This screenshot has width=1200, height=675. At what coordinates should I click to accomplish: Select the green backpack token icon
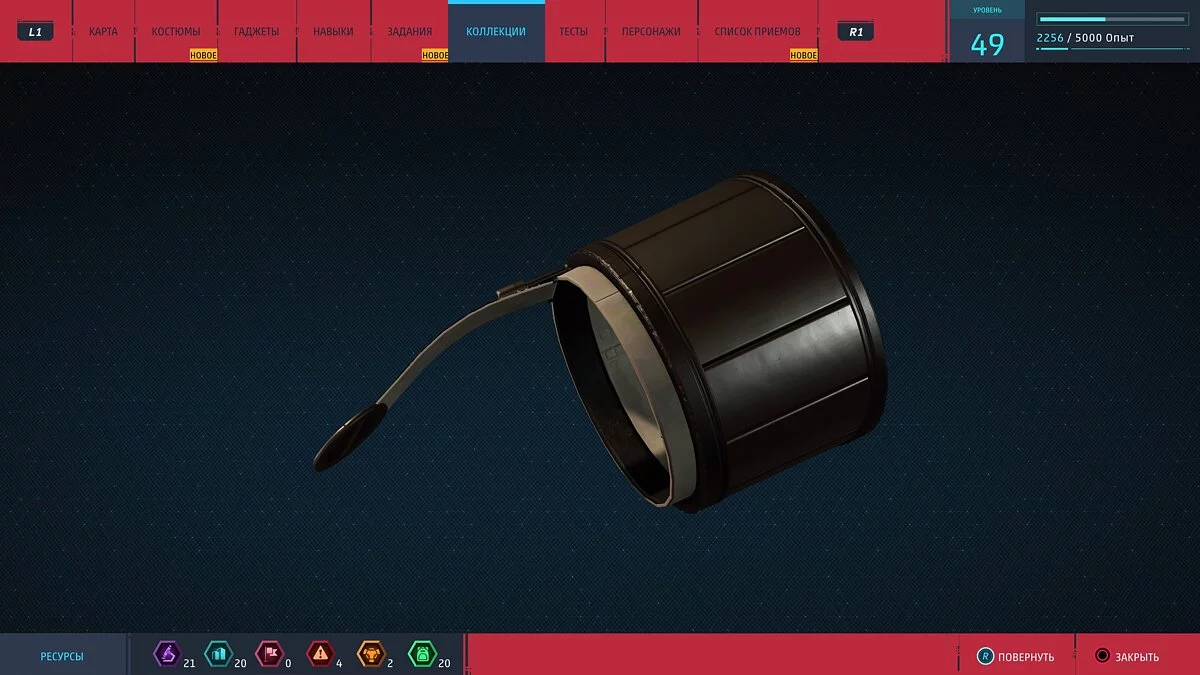pos(422,655)
